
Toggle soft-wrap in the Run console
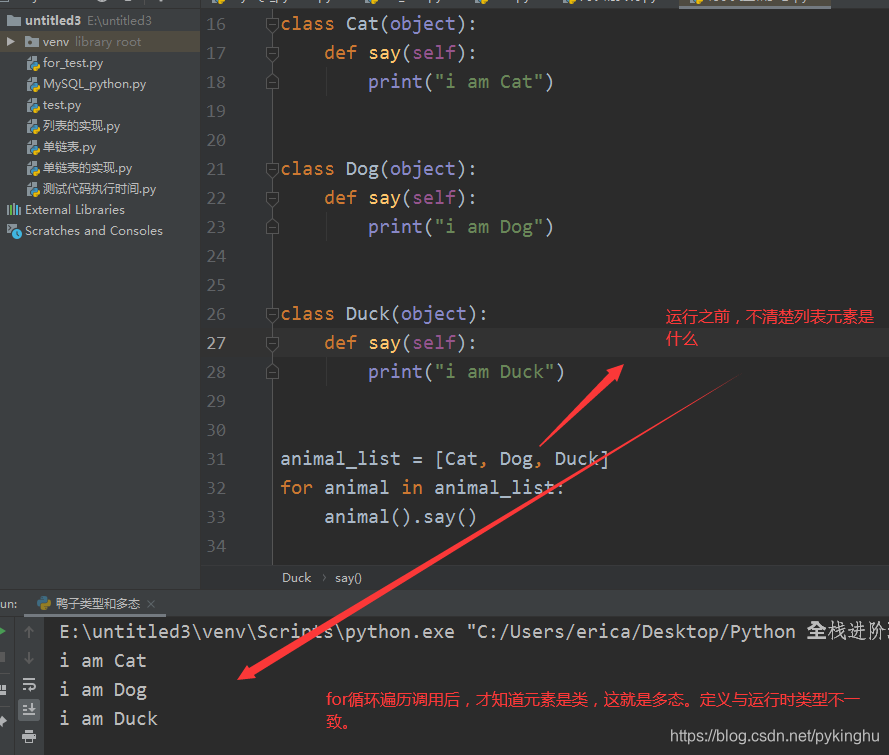coord(29,684)
